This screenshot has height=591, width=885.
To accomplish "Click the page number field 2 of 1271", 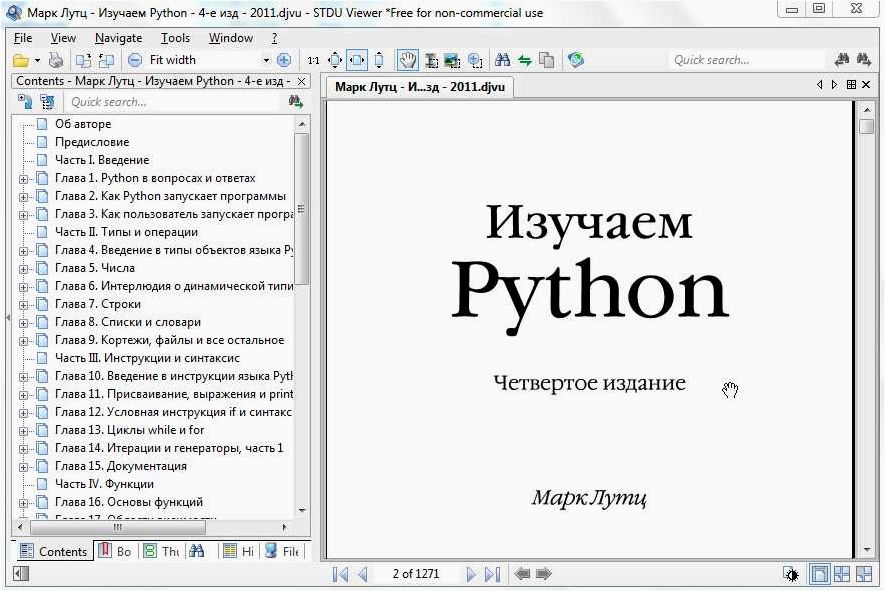I will coord(416,574).
